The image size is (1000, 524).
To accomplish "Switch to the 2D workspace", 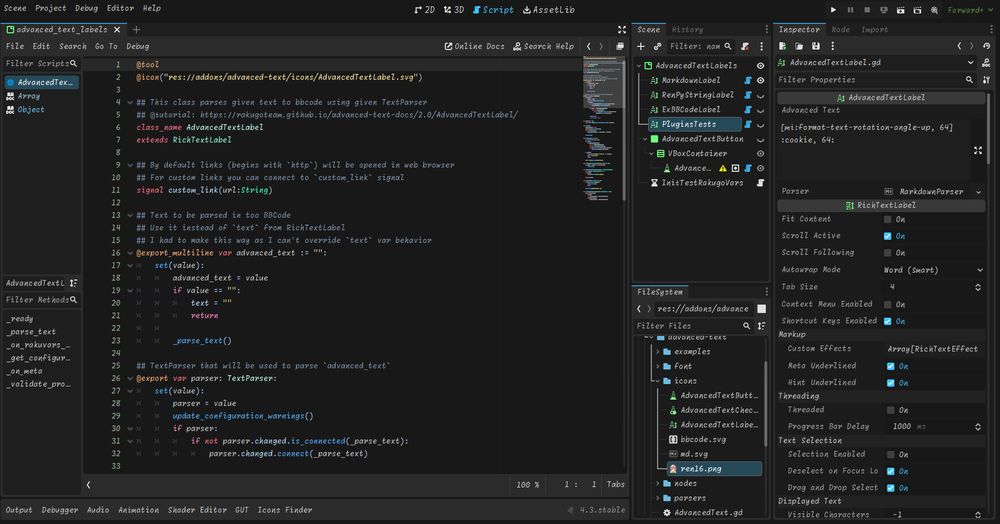I will click(425, 10).
